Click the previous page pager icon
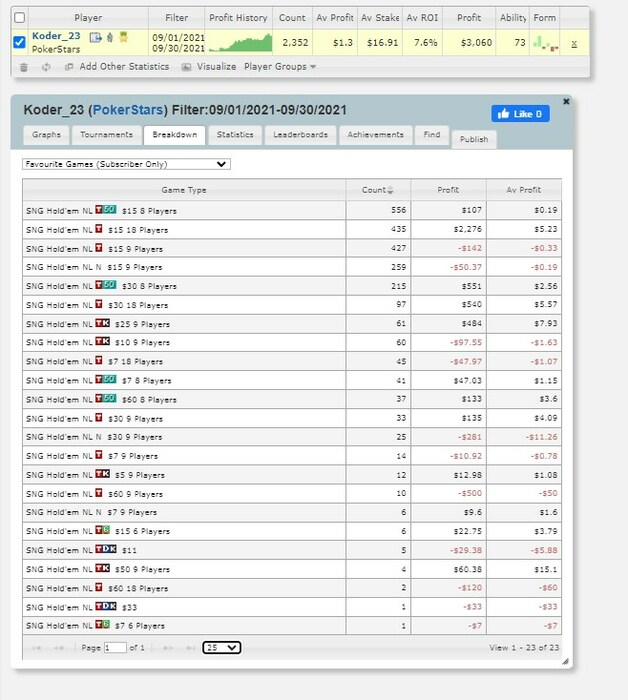This screenshot has height=700, width=628. pyautogui.click(x=58, y=648)
